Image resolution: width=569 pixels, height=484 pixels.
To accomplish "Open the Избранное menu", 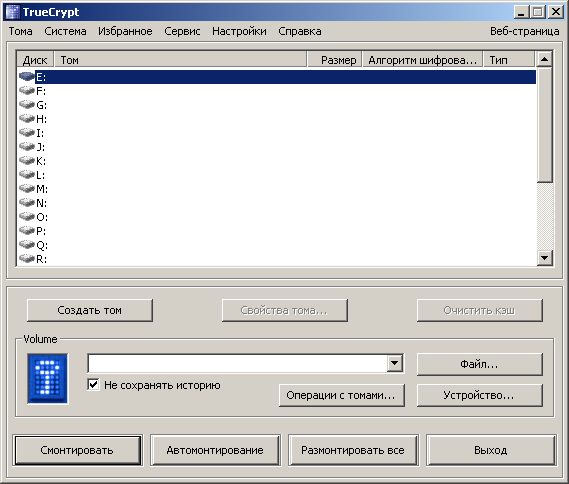I will point(125,31).
